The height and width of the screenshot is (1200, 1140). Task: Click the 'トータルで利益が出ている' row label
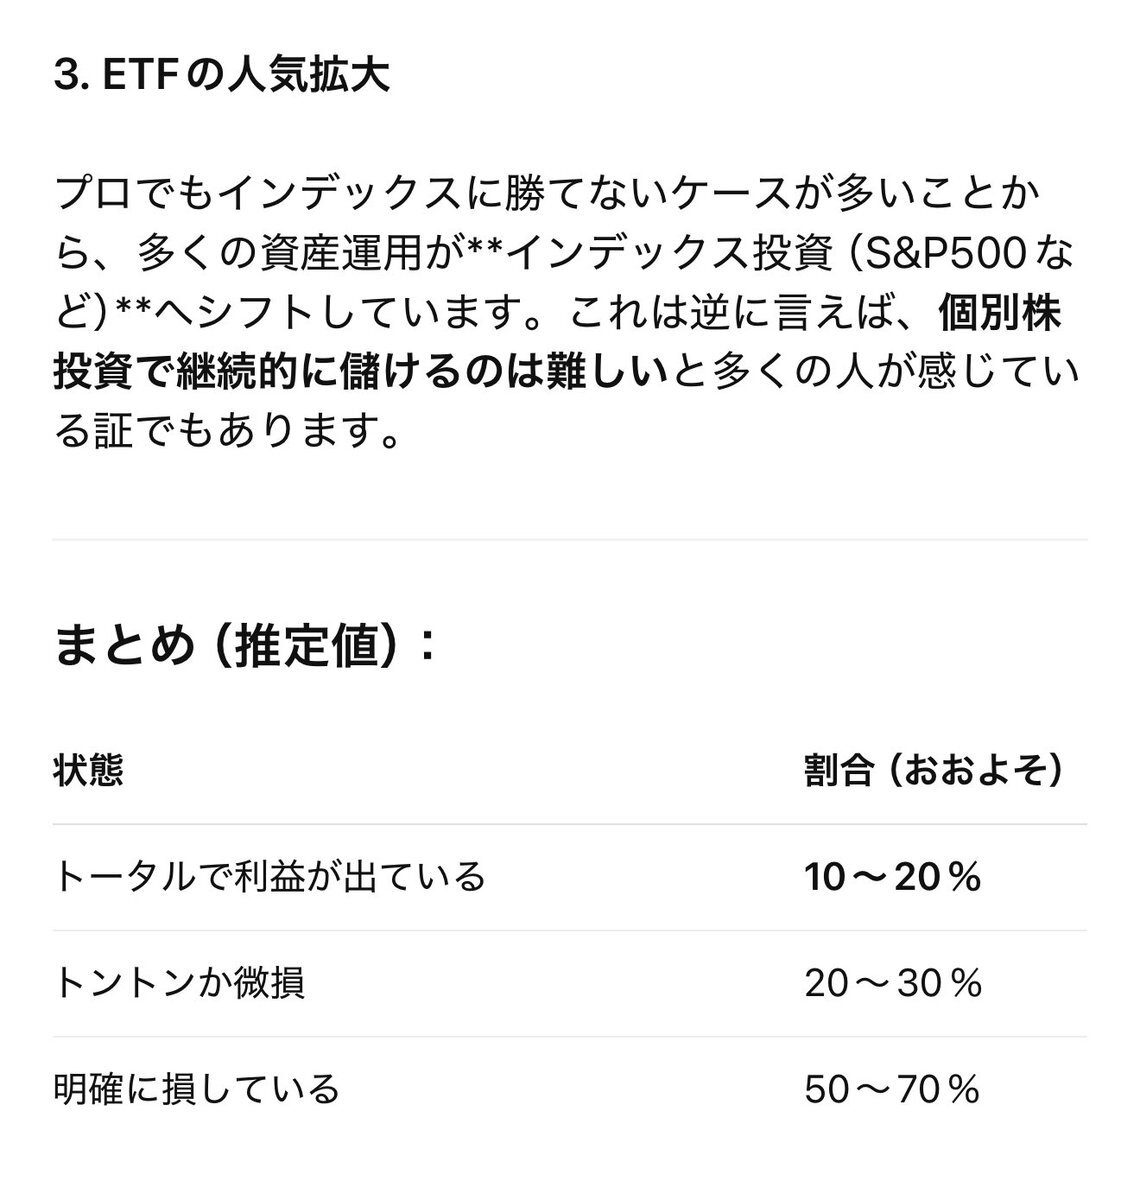pyautogui.click(x=269, y=876)
